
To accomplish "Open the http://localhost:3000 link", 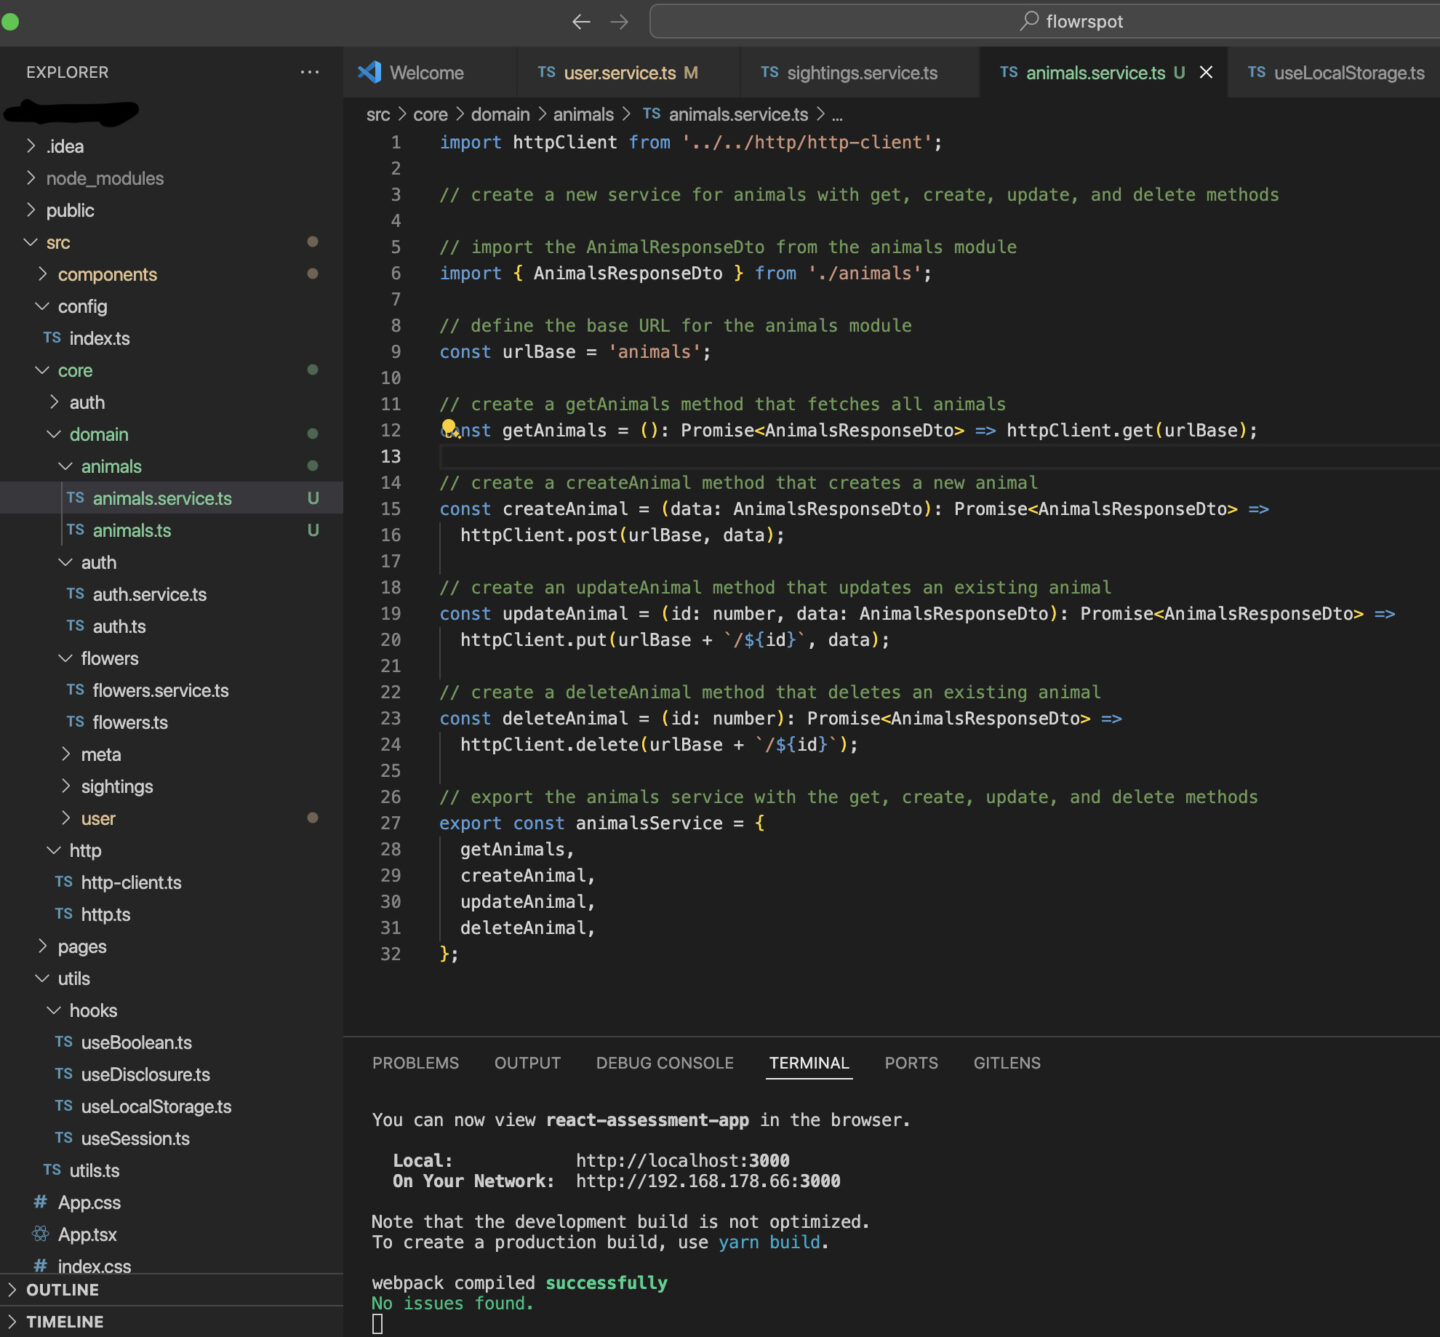I will [x=683, y=1160].
